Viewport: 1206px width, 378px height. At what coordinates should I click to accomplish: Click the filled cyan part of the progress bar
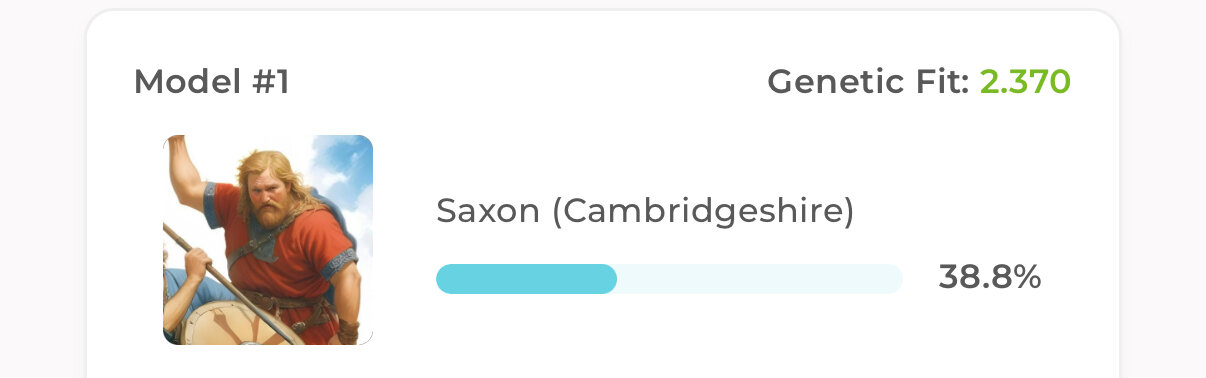[526, 279]
